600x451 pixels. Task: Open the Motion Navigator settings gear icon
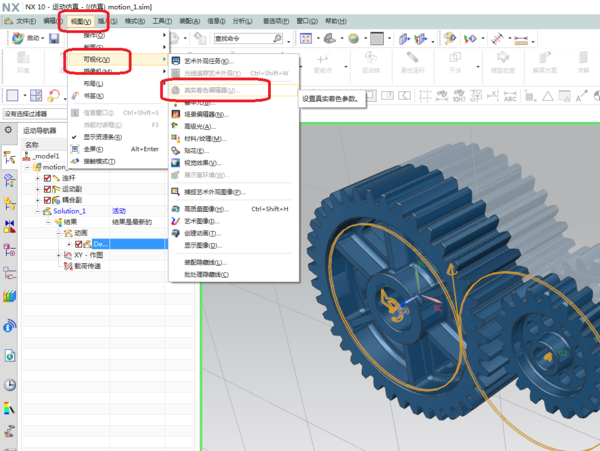(9, 130)
